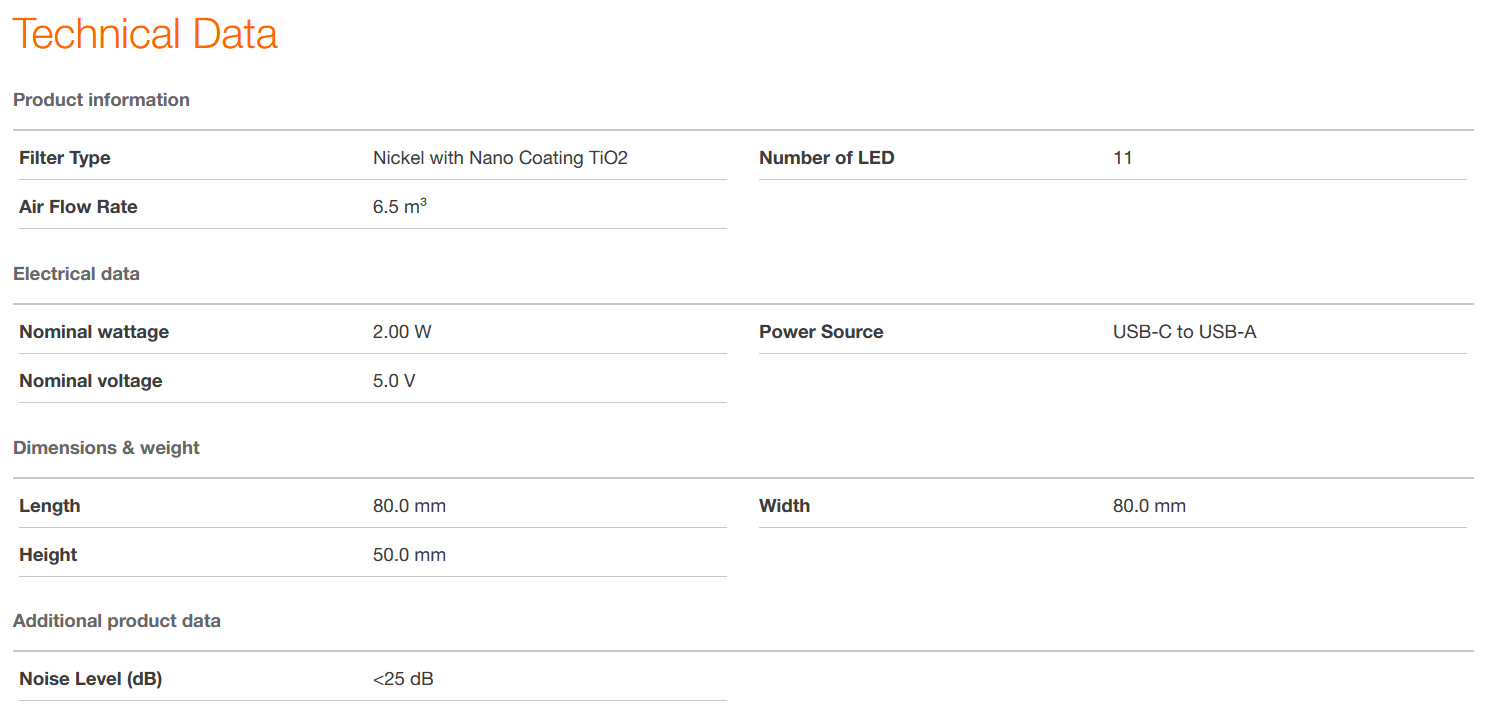Click the Air Flow Rate label
1494x720 pixels.
pyautogui.click(x=78, y=207)
